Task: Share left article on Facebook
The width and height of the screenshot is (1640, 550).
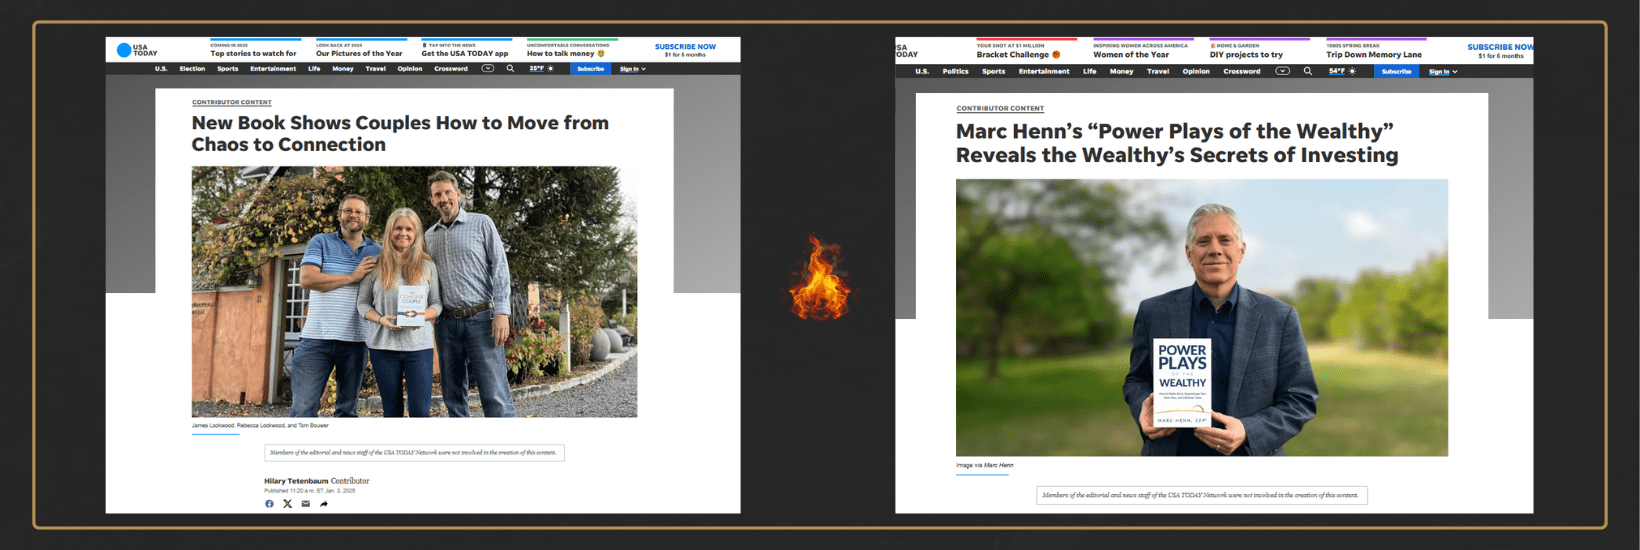Action: pyautogui.click(x=269, y=504)
